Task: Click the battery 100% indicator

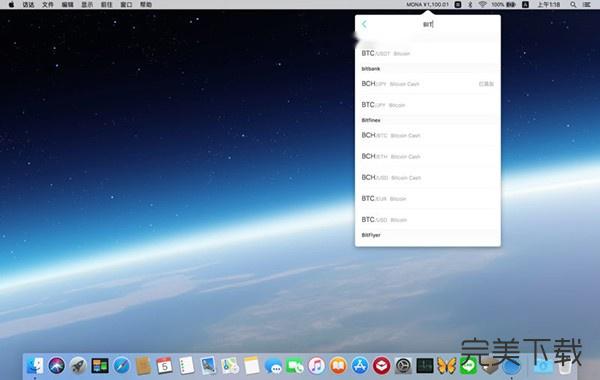Action: click(504, 5)
